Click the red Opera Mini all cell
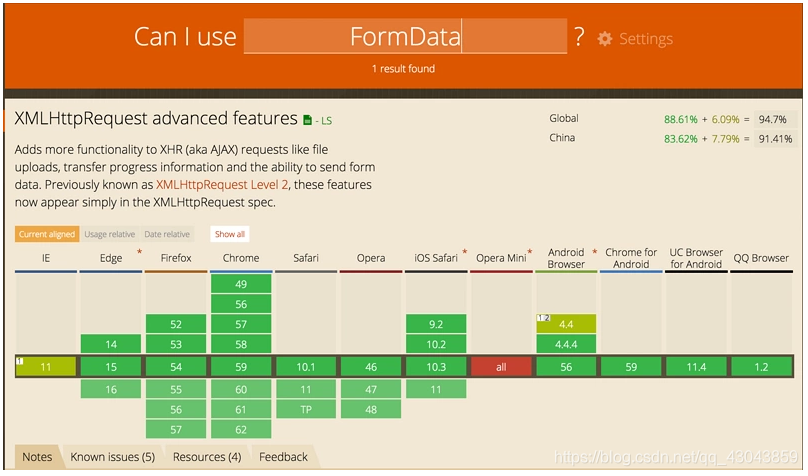Screen dimensions: 808x476 click(x=501, y=367)
